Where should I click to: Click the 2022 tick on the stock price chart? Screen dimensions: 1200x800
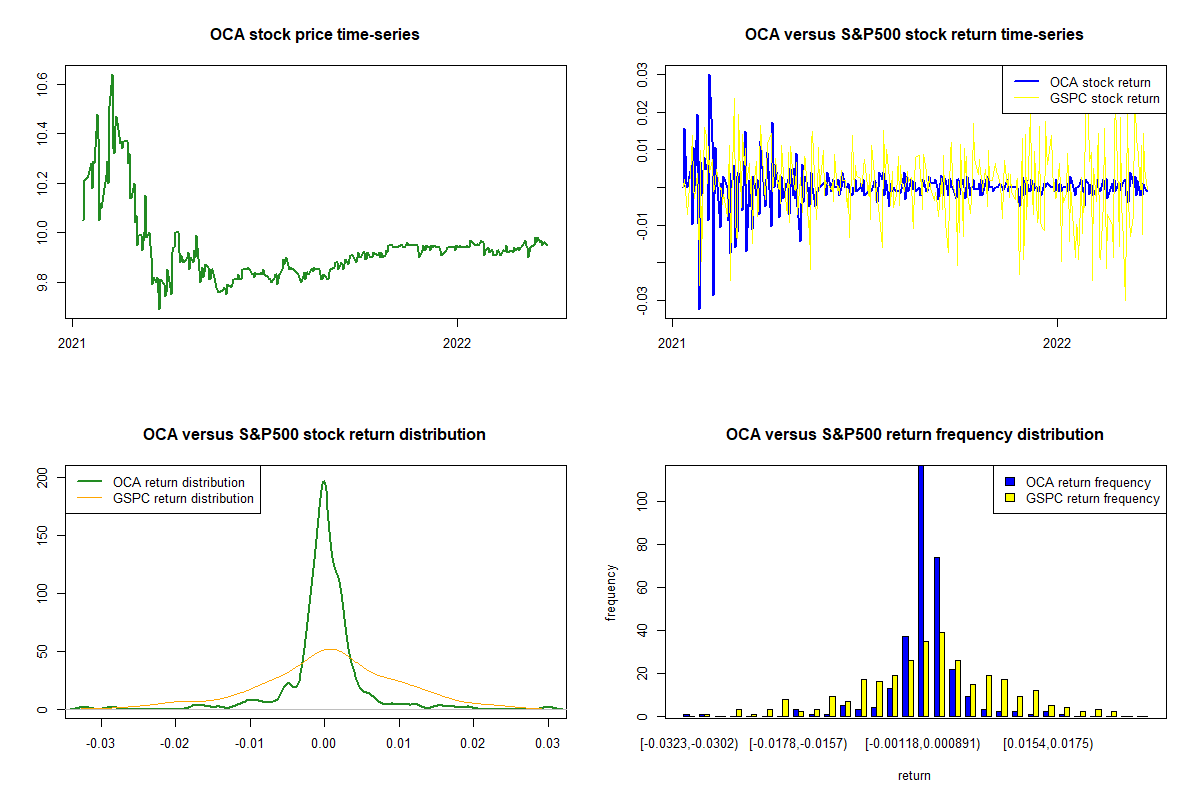(457, 340)
